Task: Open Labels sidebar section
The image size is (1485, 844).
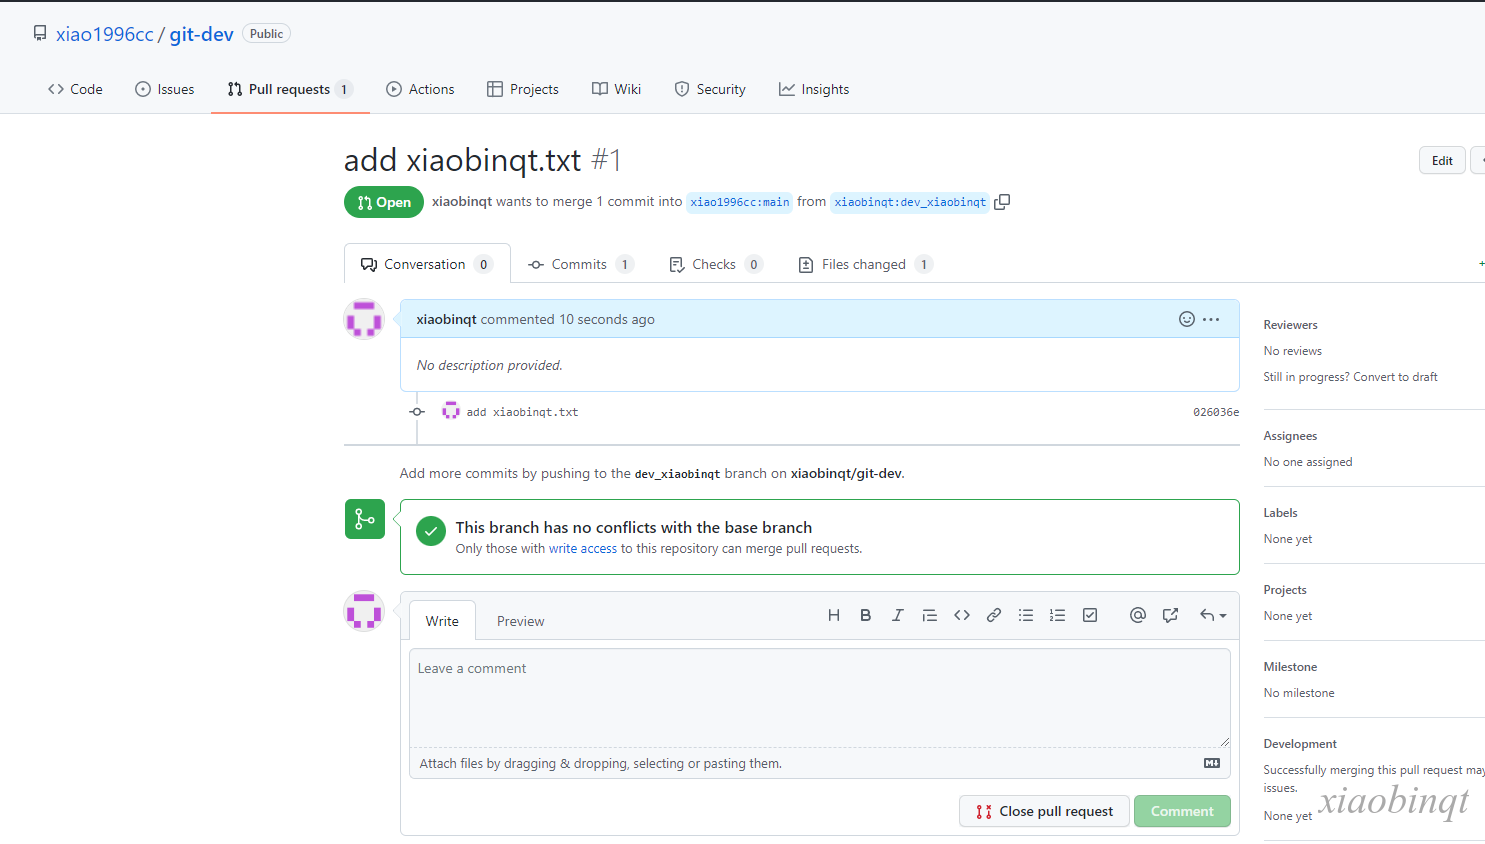Action: [1280, 513]
